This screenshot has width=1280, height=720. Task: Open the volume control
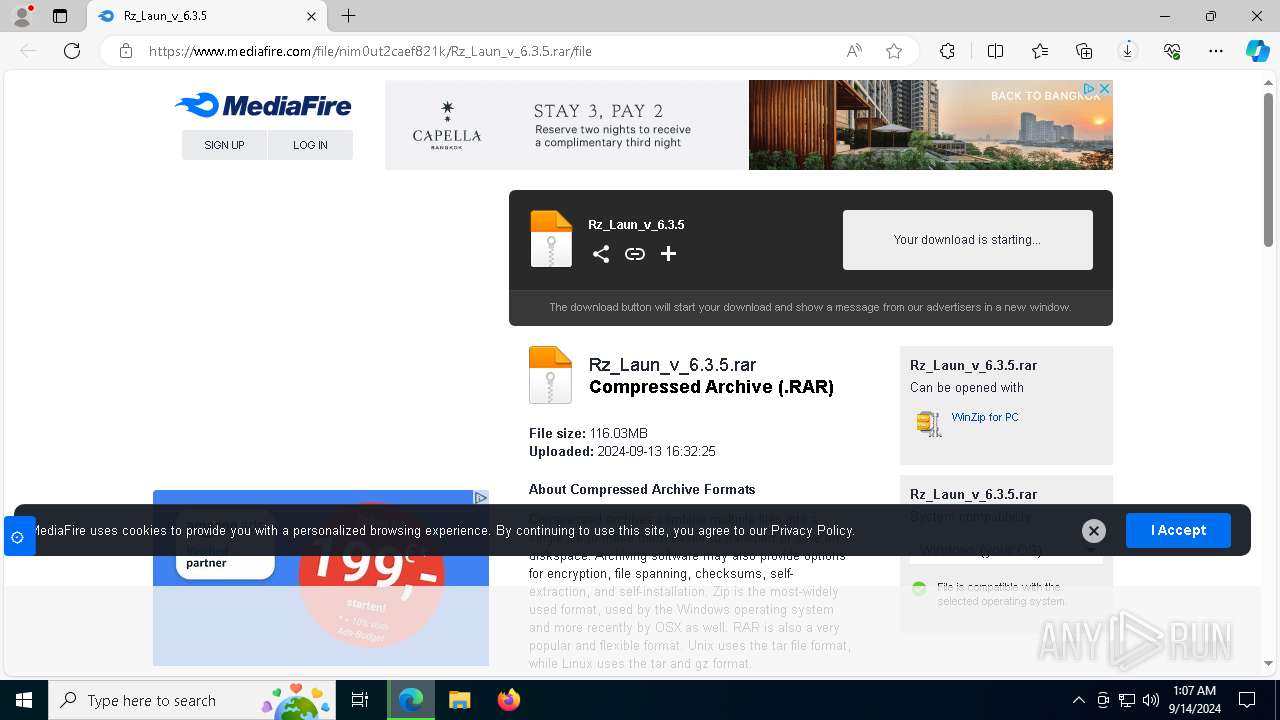pyautogui.click(x=1151, y=700)
